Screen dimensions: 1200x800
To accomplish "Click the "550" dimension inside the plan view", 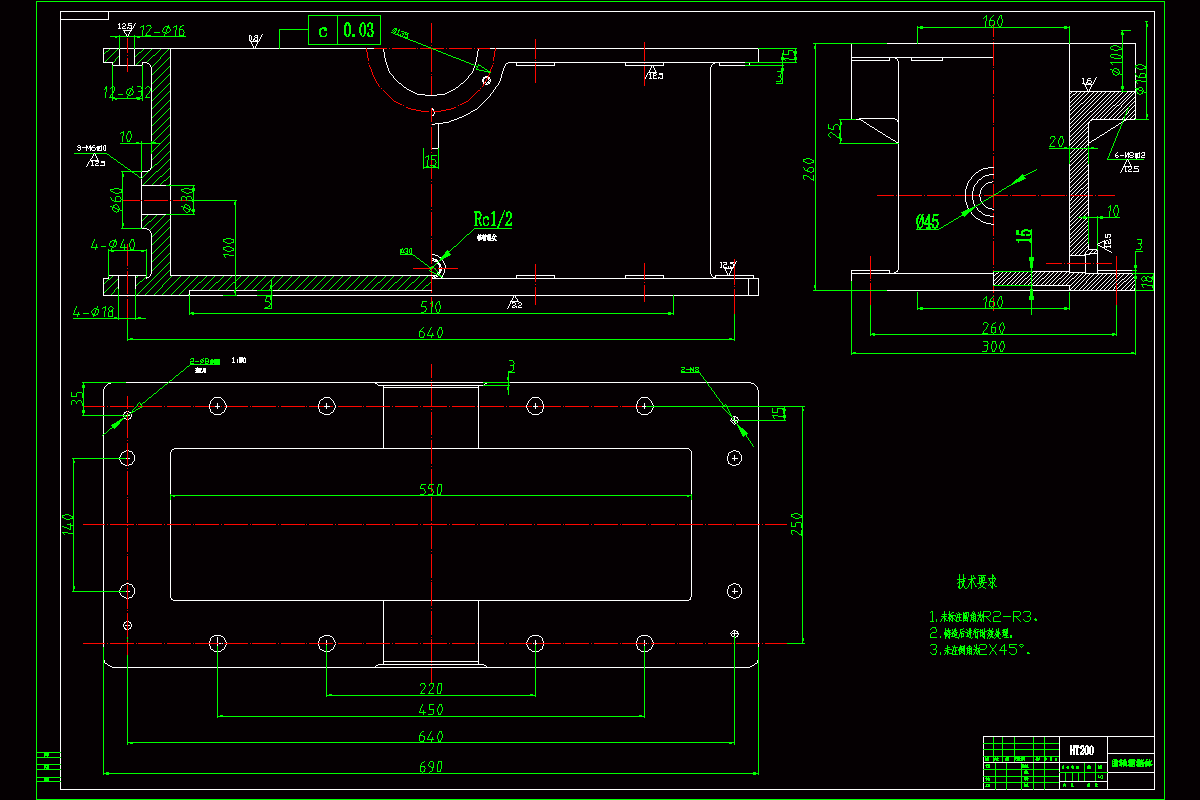I will [431, 491].
